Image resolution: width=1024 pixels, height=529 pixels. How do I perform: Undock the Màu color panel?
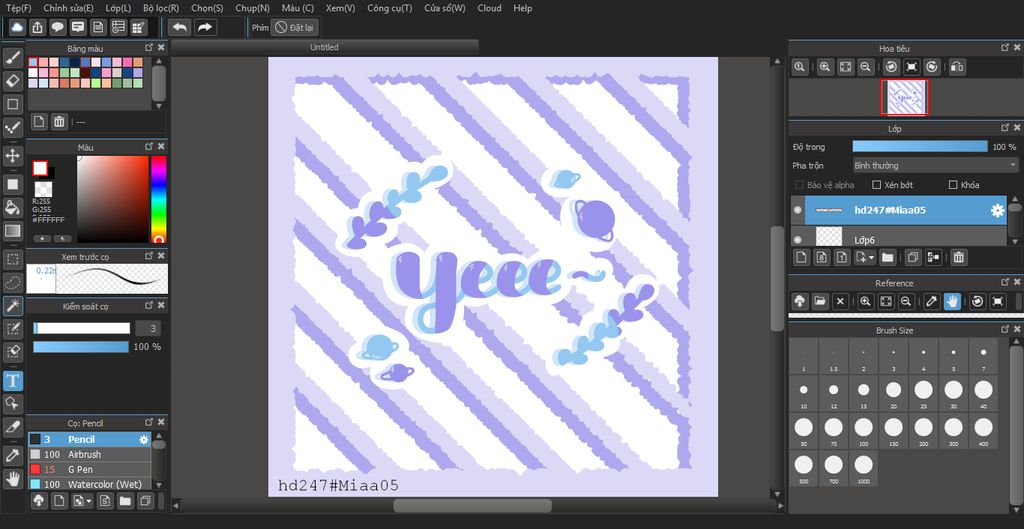point(149,147)
